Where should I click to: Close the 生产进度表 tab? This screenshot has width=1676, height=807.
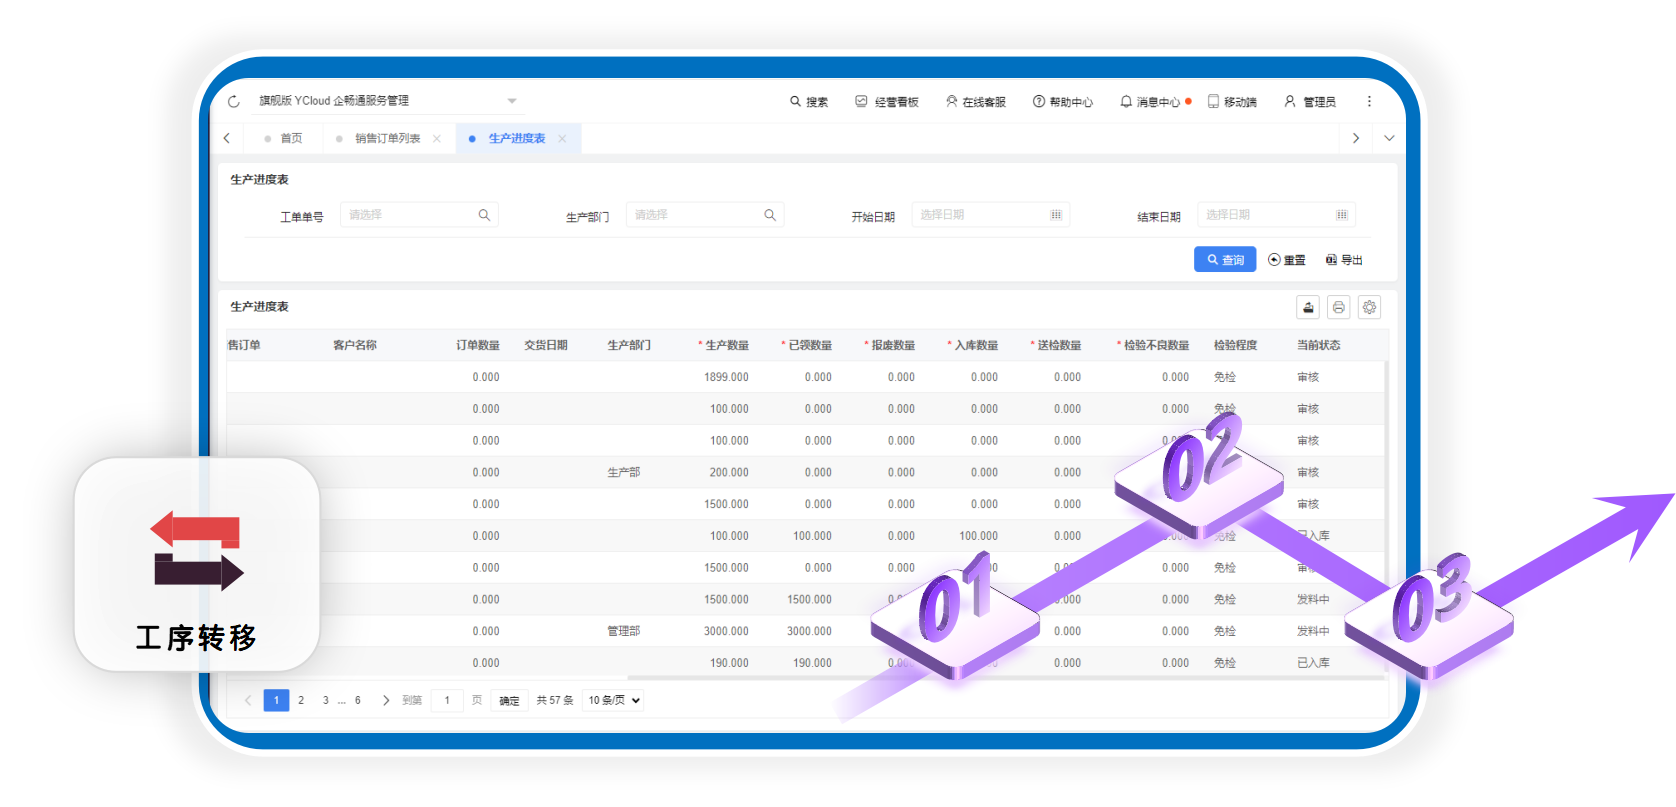(x=562, y=139)
